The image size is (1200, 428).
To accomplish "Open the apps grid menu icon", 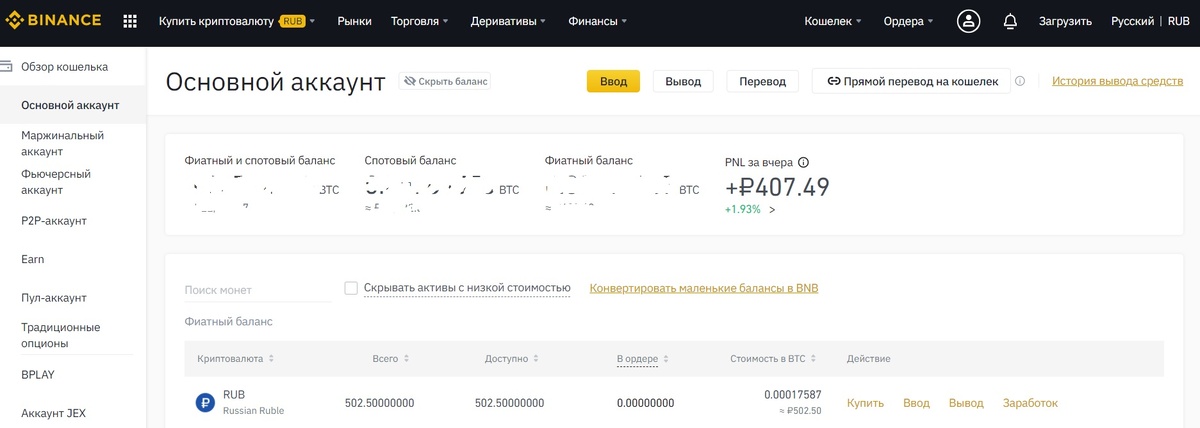I will click(130, 21).
